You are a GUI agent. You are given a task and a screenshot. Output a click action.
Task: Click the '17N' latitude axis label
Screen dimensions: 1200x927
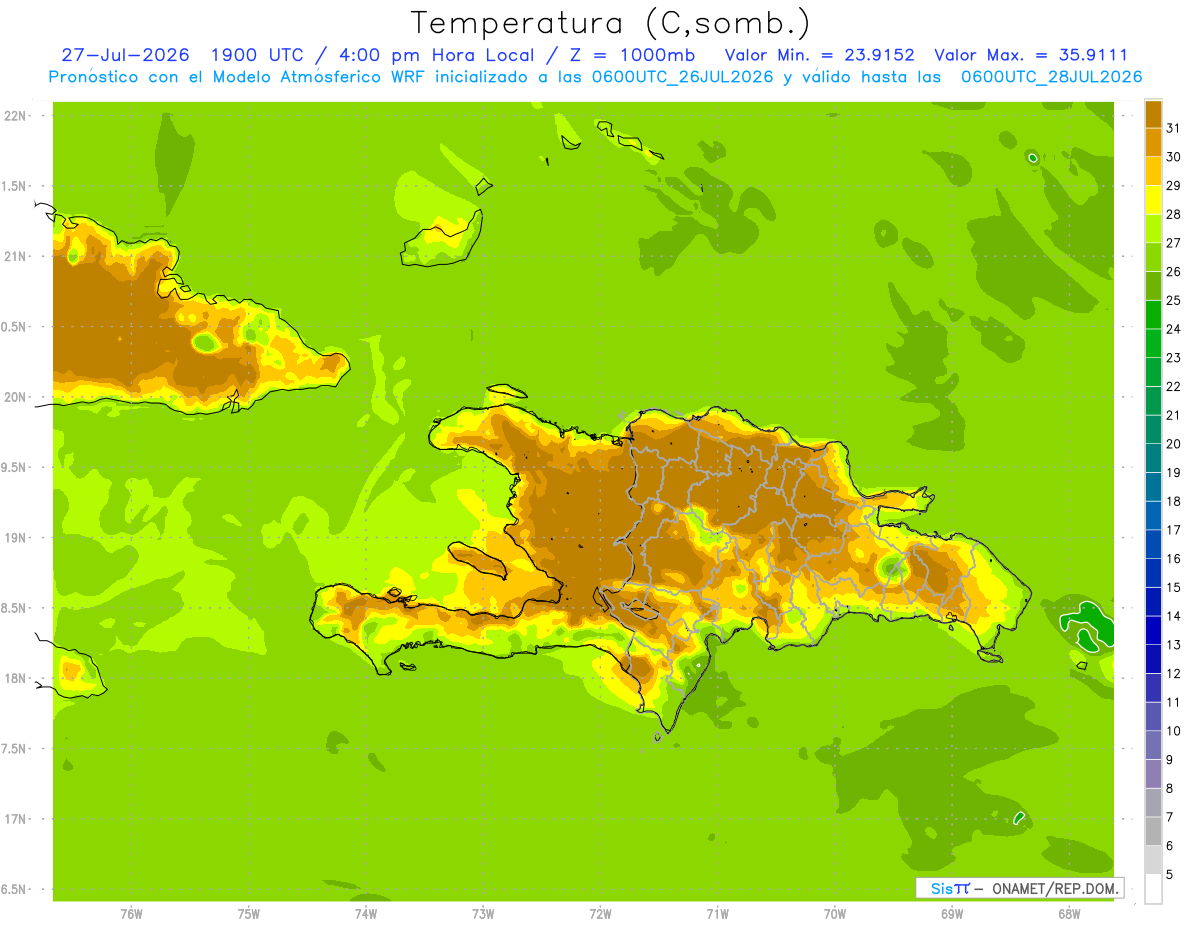(15, 820)
